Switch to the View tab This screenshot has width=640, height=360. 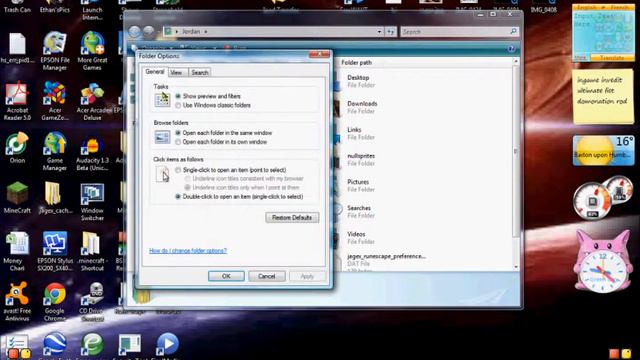click(176, 73)
